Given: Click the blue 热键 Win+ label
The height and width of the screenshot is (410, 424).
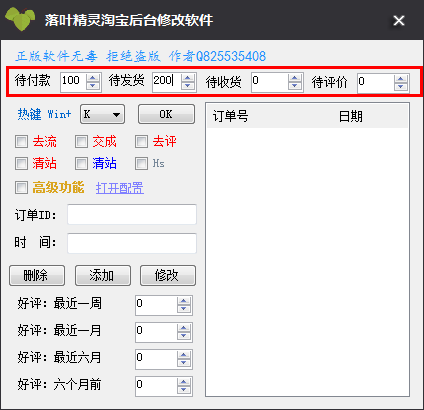Looking at the screenshot, I should (44, 114).
